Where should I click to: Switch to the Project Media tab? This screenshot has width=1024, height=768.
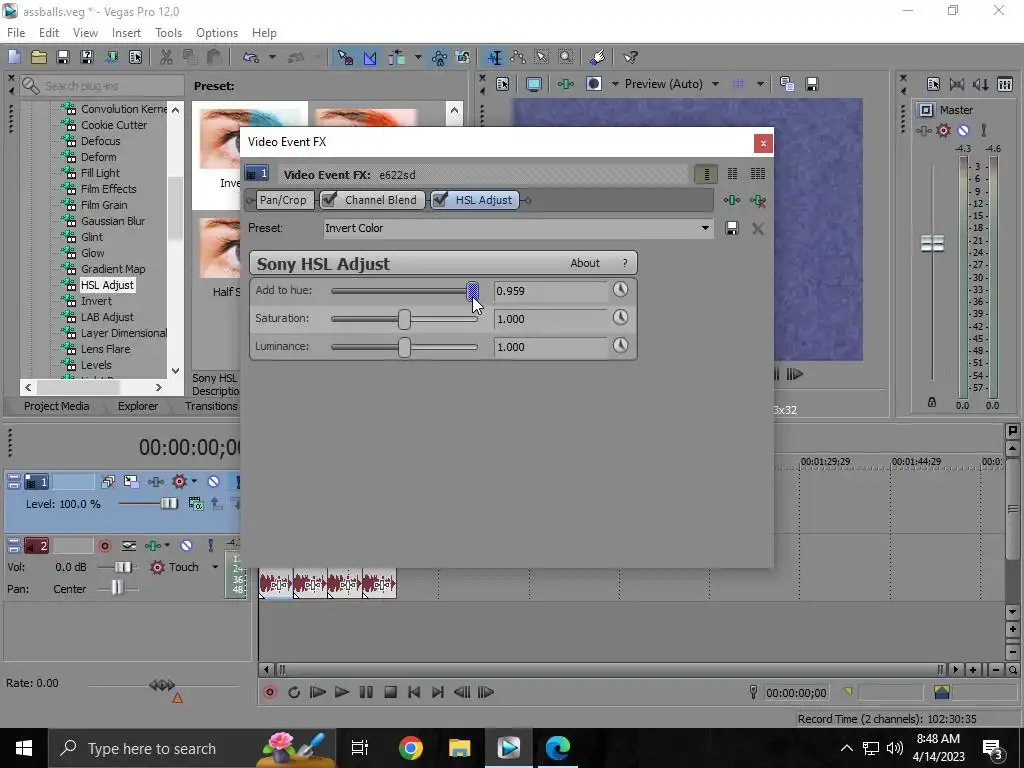tap(57, 406)
